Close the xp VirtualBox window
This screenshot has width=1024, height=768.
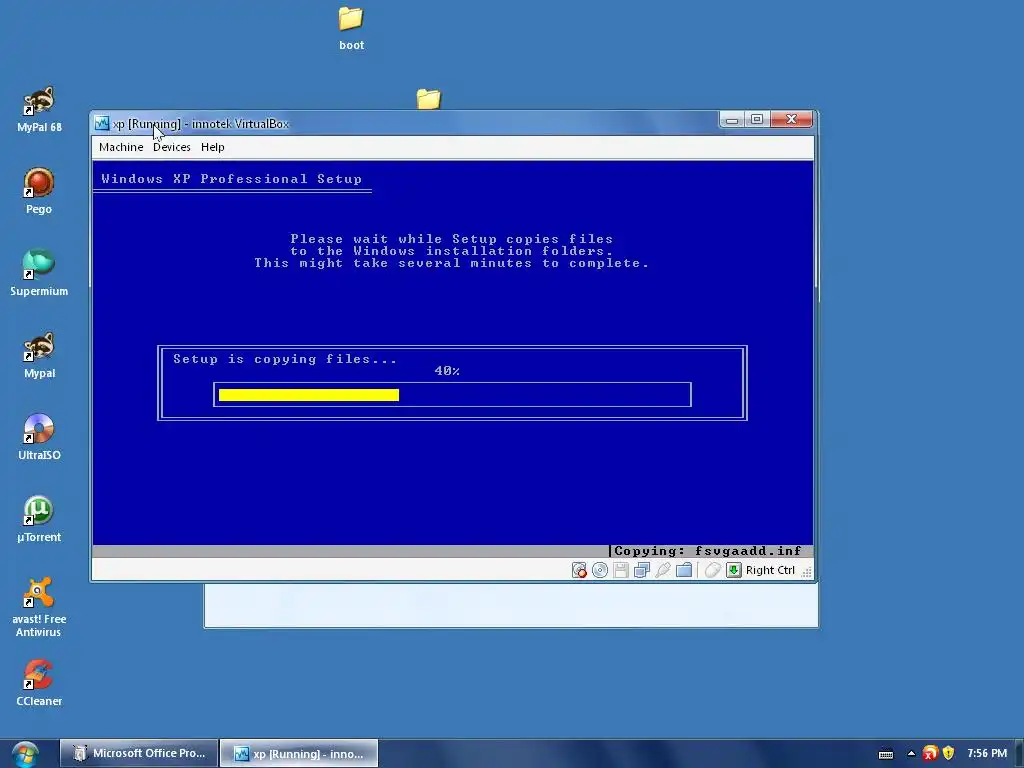pos(792,120)
